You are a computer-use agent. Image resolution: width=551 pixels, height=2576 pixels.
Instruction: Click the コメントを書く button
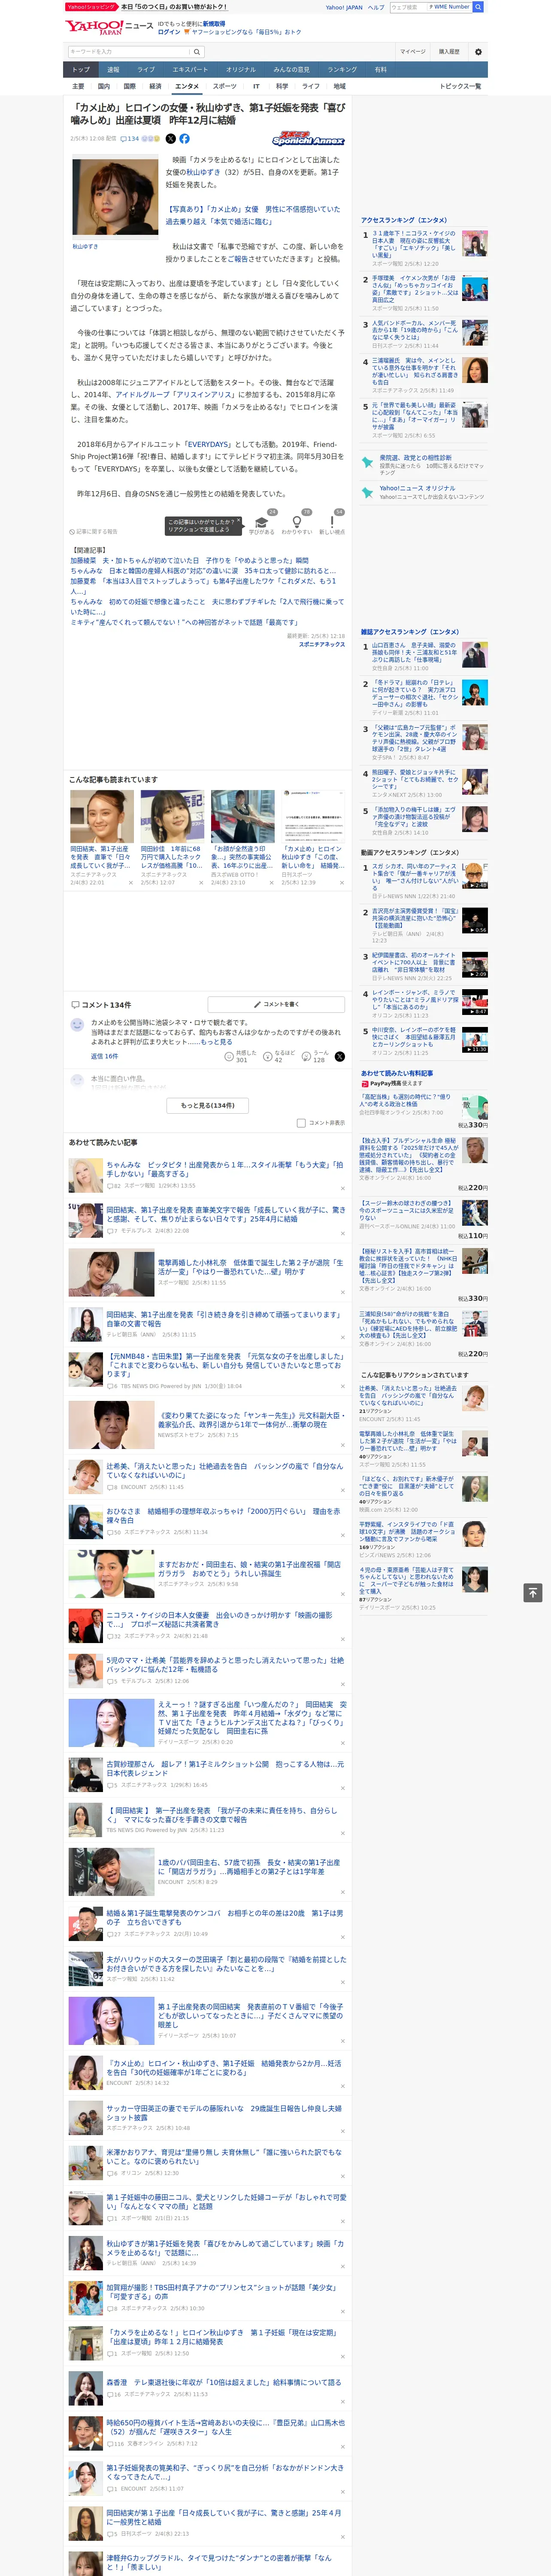[276, 1004]
